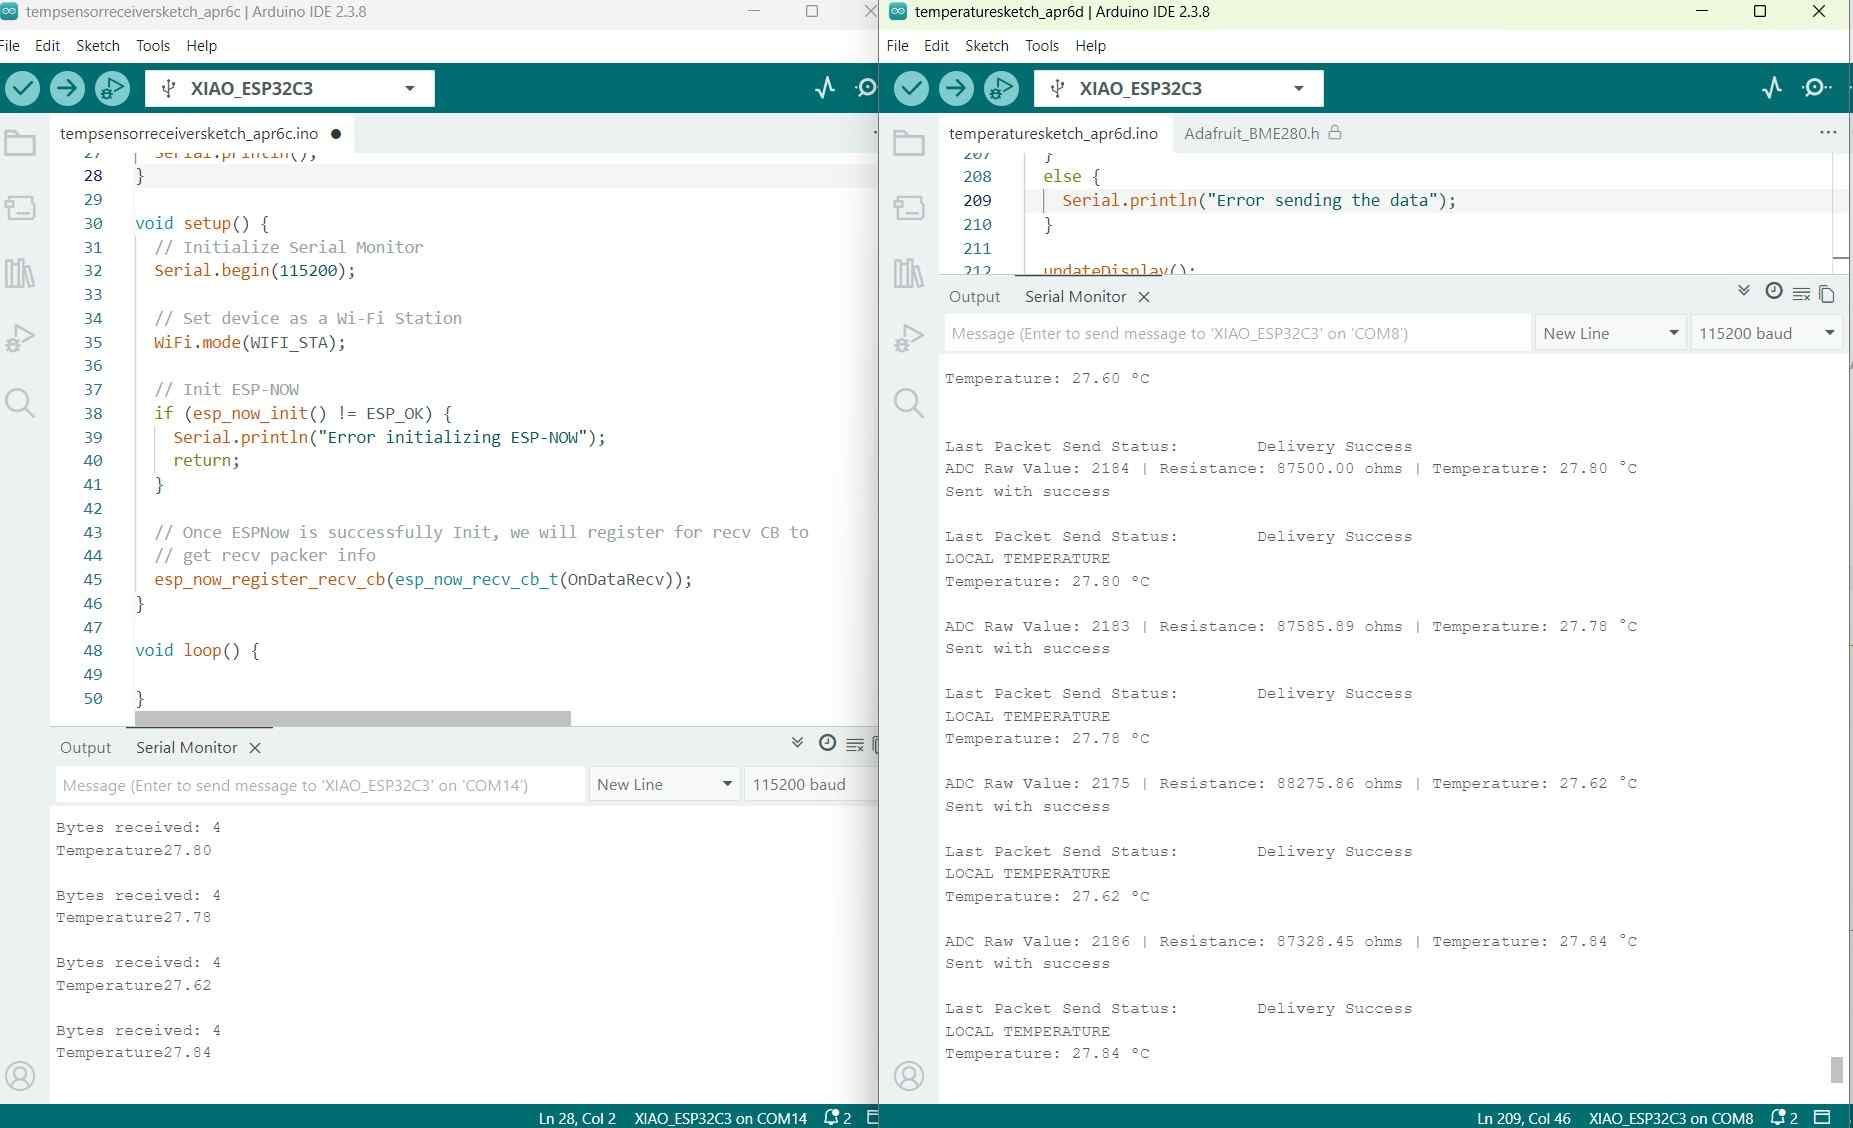Start debugging in the temperaturesketch_apr6d window toolbar
Viewport: 1853px width, 1128px height.
point(1001,88)
